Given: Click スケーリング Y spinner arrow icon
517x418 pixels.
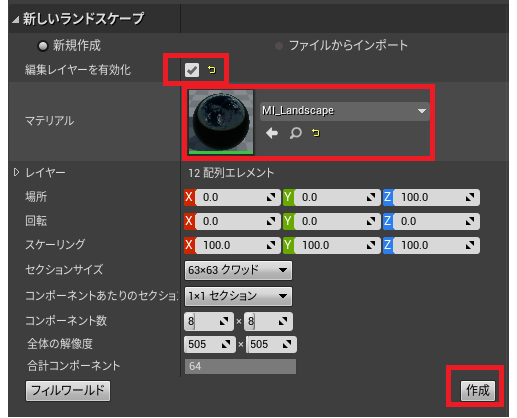Looking at the screenshot, I should pos(371,245).
